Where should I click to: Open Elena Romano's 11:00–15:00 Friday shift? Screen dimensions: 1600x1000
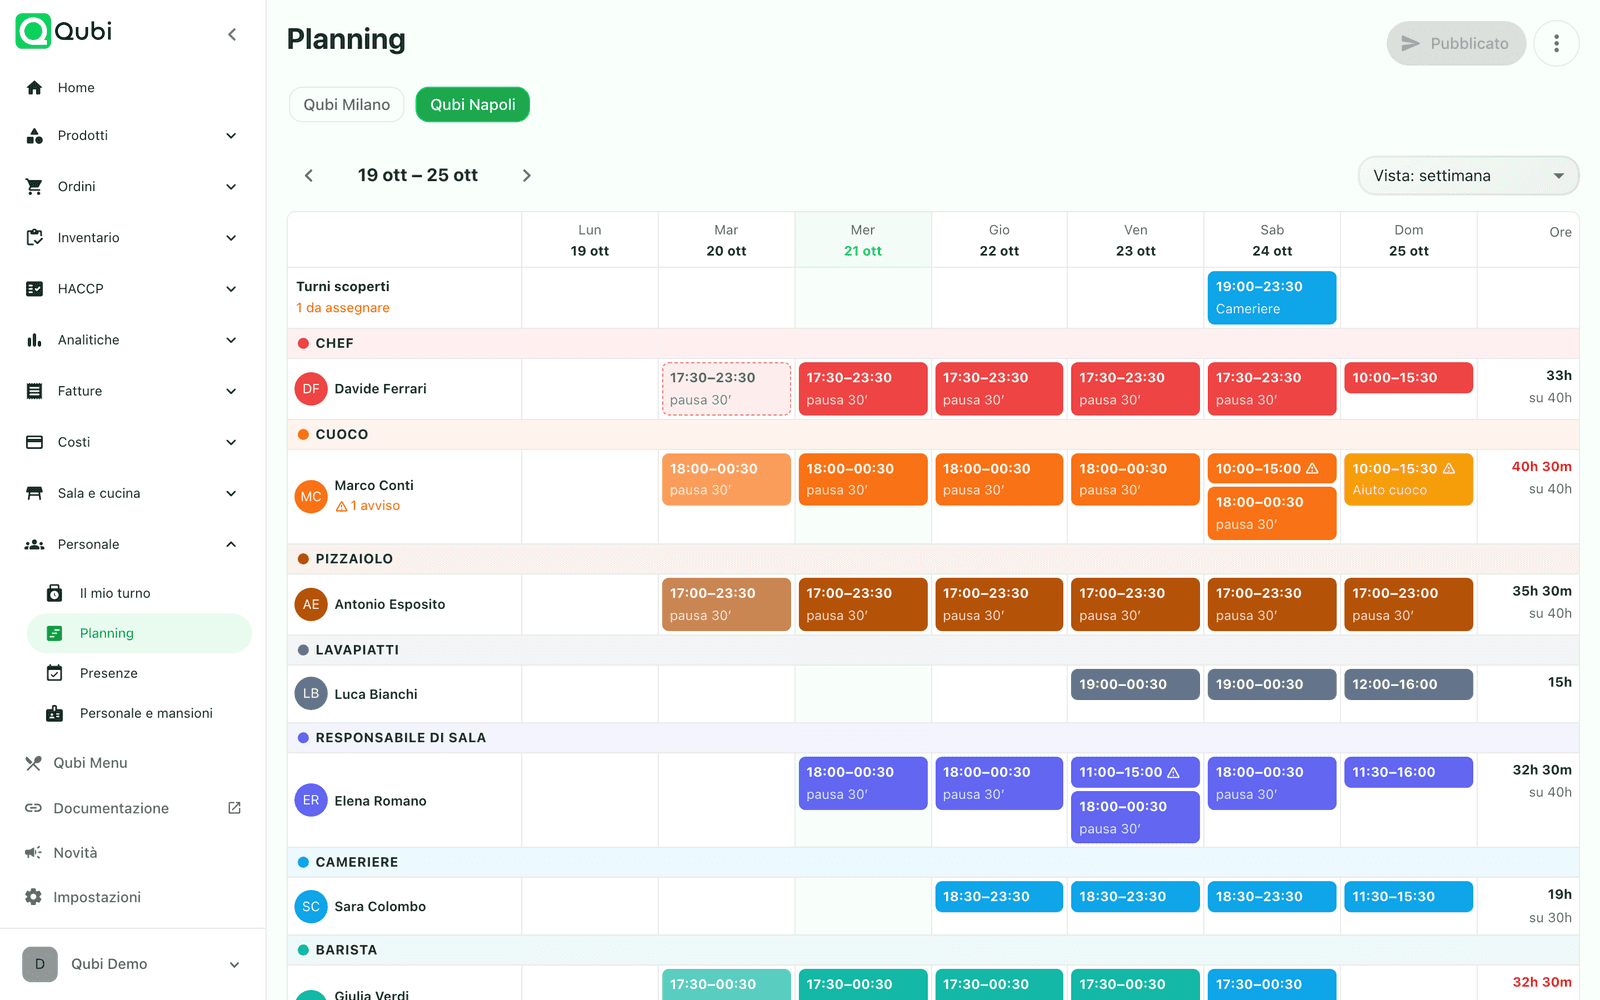1135,772
